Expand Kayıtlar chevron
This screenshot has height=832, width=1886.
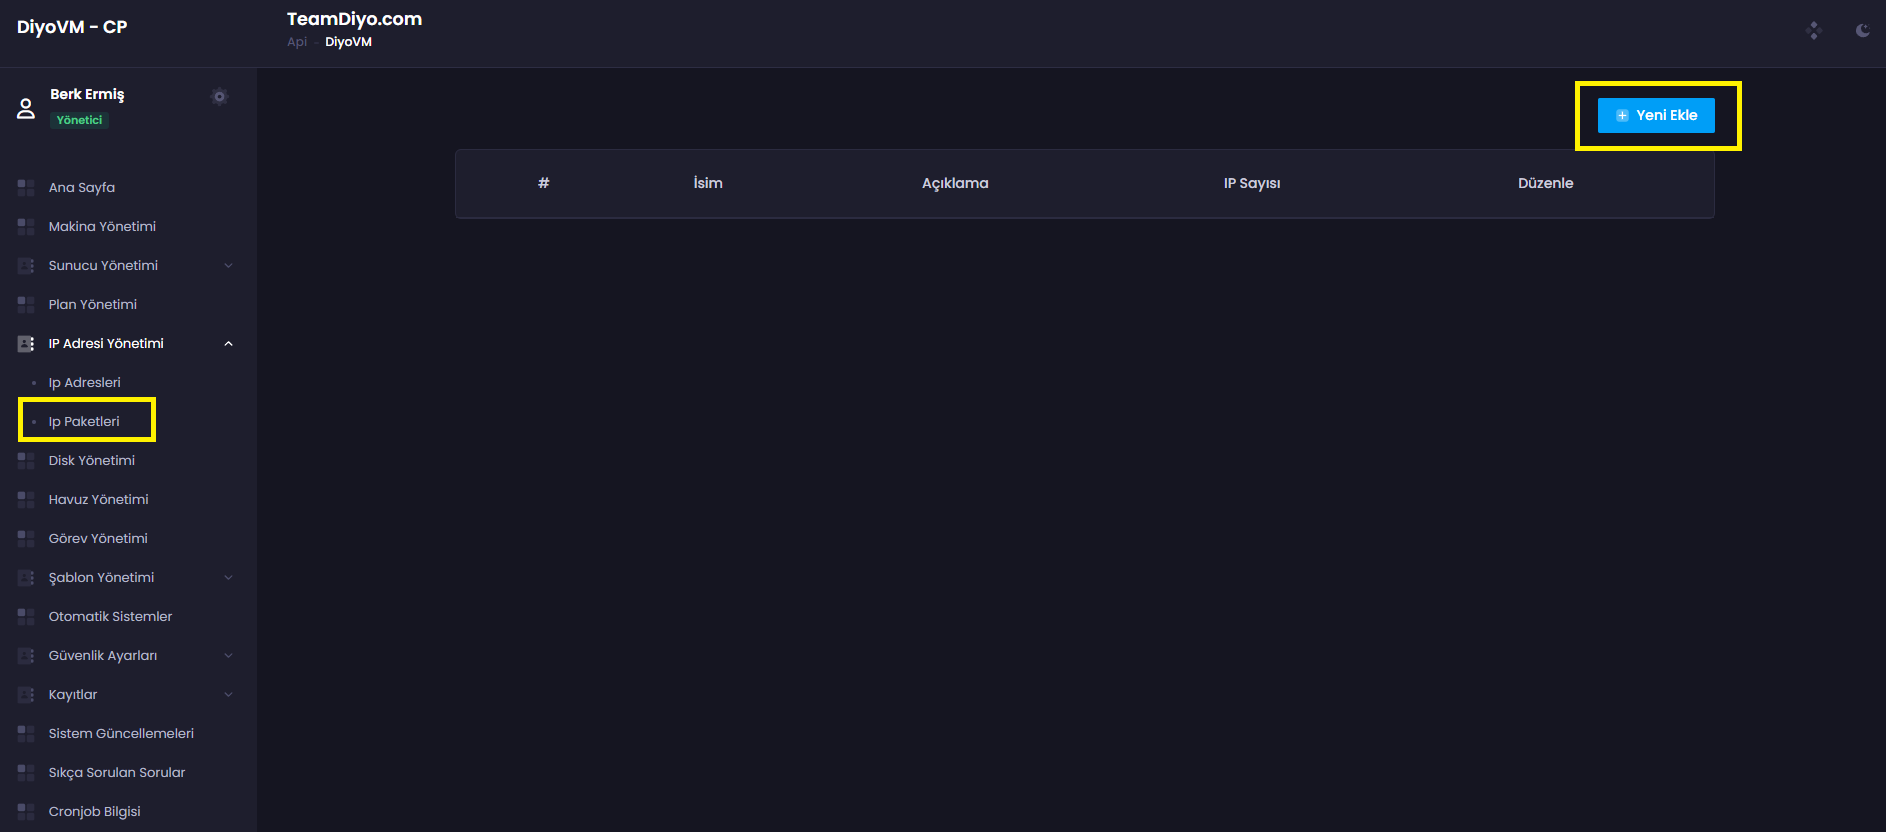[228, 694]
